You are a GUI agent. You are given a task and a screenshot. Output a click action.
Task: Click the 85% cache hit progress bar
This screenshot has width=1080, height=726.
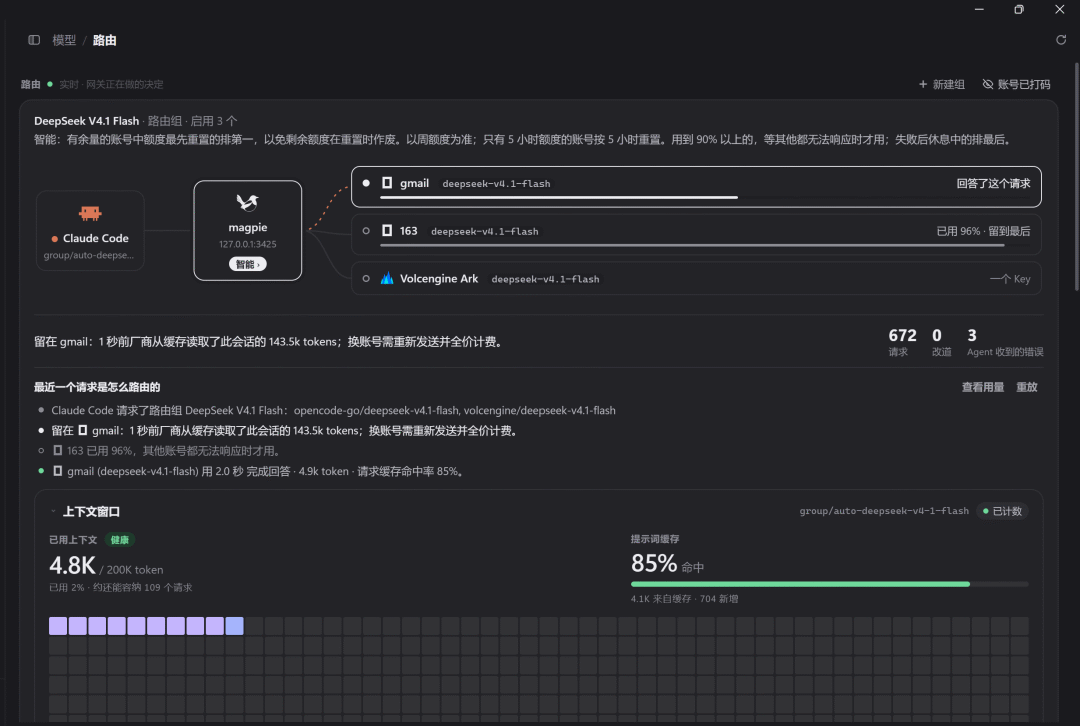tap(829, 584)
